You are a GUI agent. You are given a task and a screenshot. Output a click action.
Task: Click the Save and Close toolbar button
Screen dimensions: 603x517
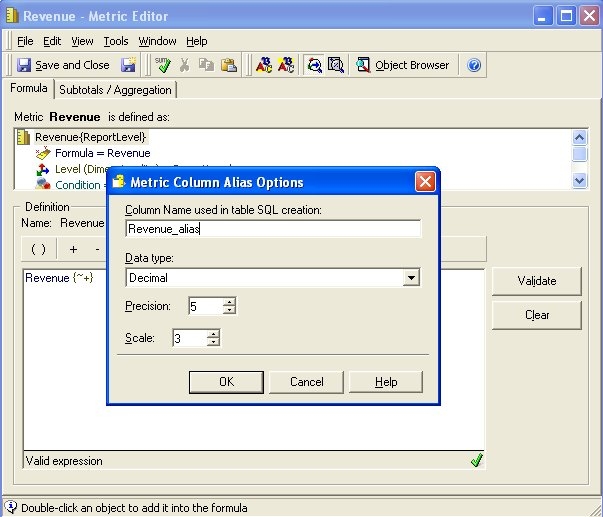click(x=63, y=65)
